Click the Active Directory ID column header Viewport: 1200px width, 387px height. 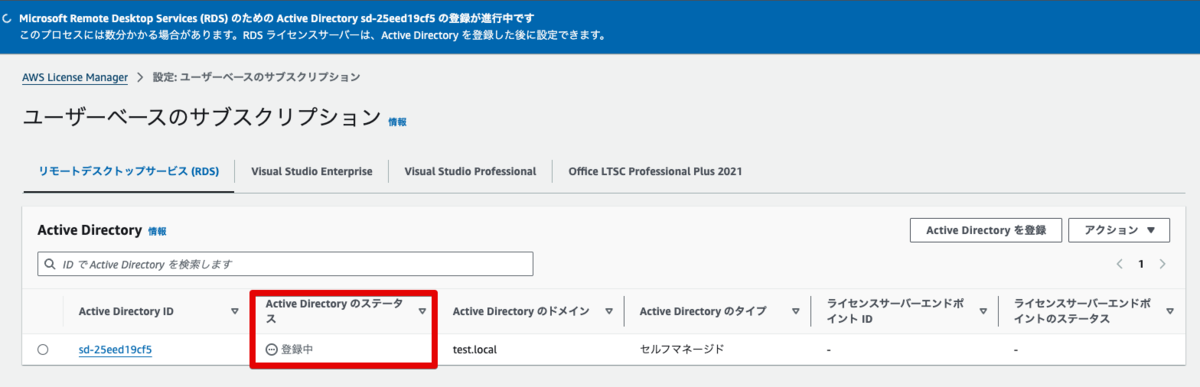[x=126, y=311]
